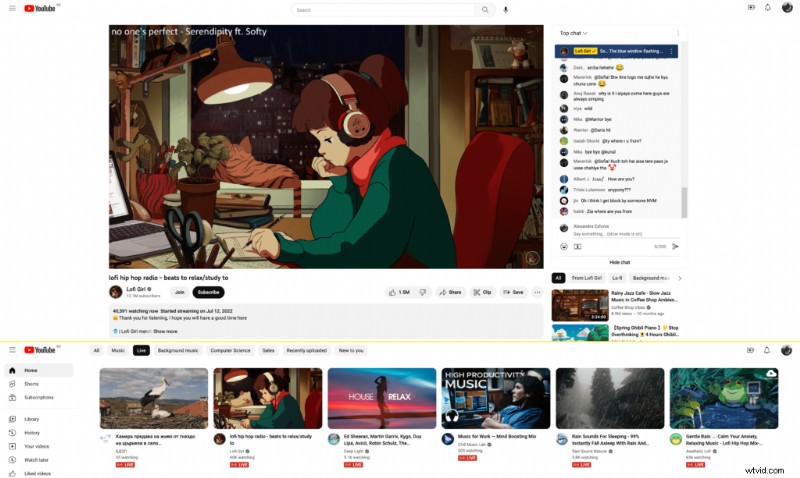
Task: Subscribe to Lofi Girl
Action: [208, 292]
